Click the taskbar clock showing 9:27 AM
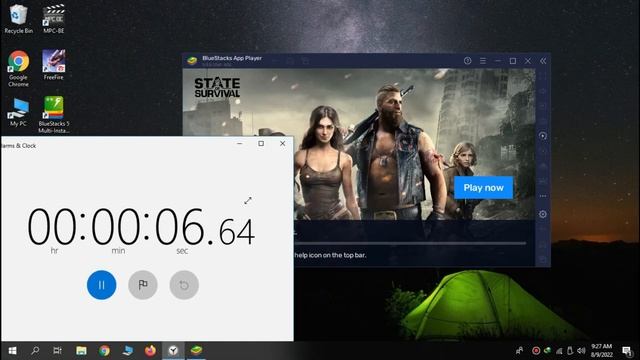The image size is (640, 360). [602, 351]
